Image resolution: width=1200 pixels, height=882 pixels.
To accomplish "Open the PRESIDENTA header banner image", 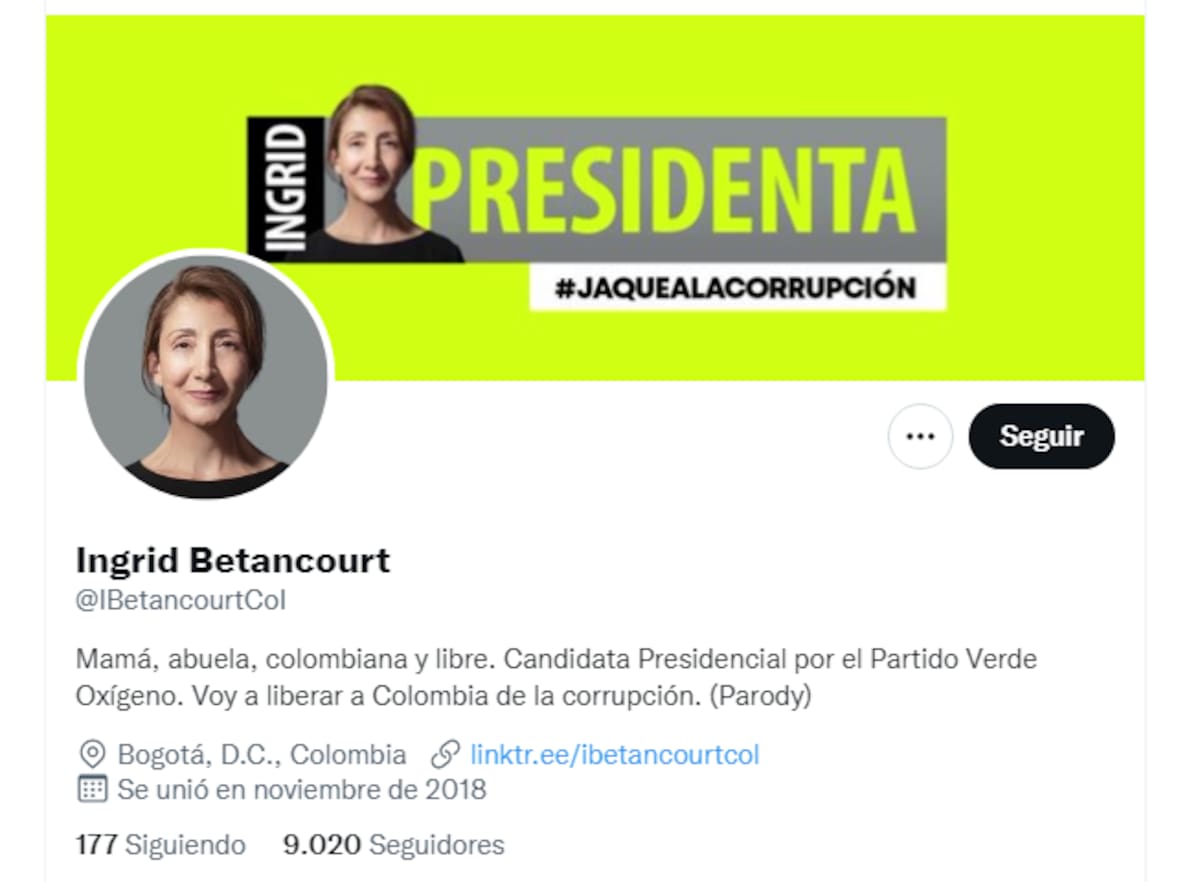I will [595, 198].
